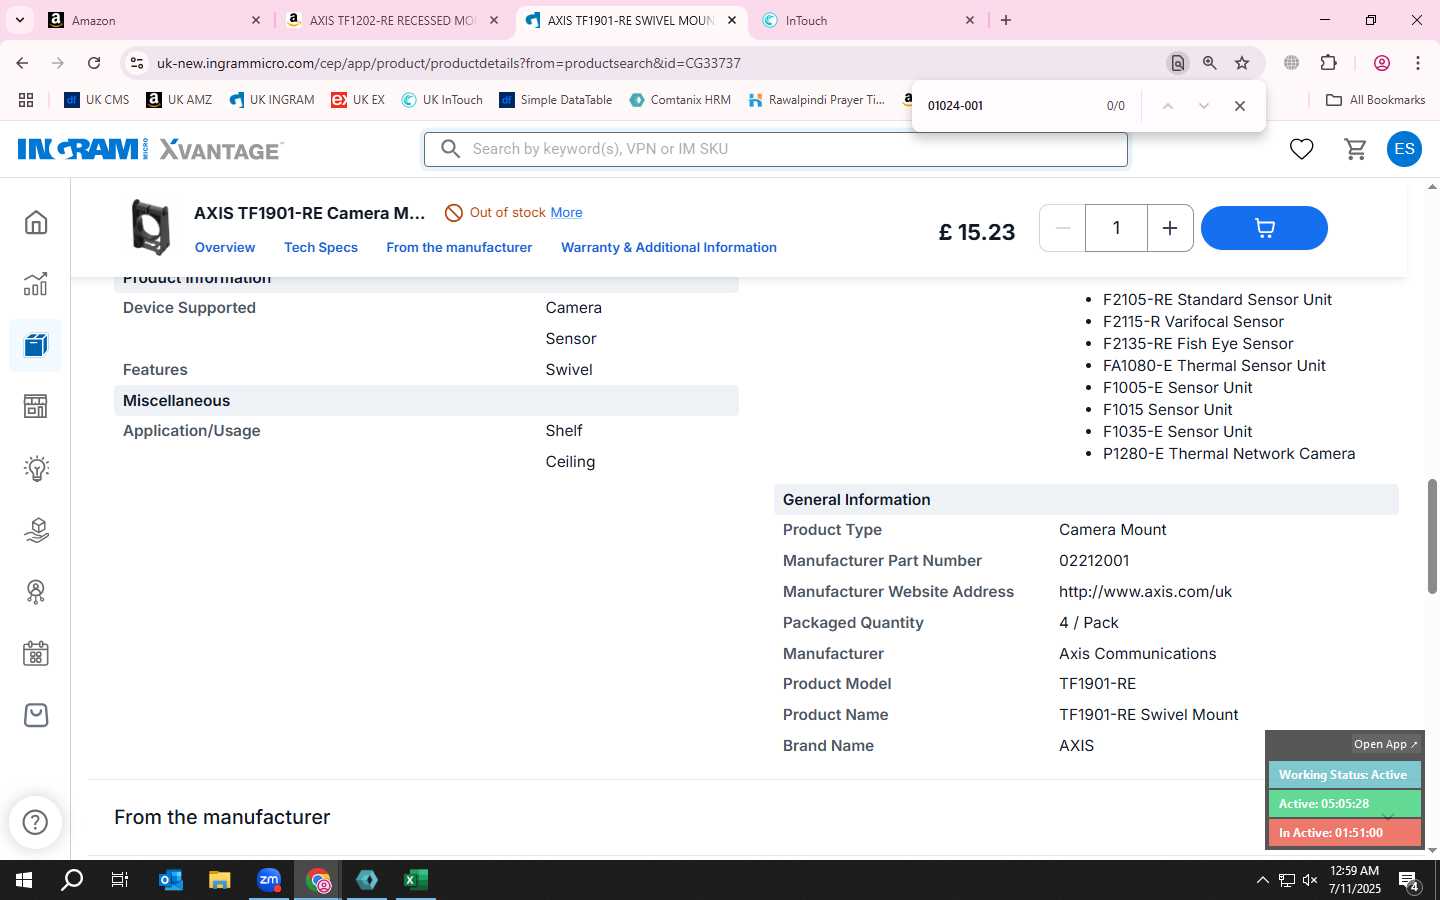Open the shopping cart icon in header
This screenshot has width=1440, height=900.
point(1356,149)
